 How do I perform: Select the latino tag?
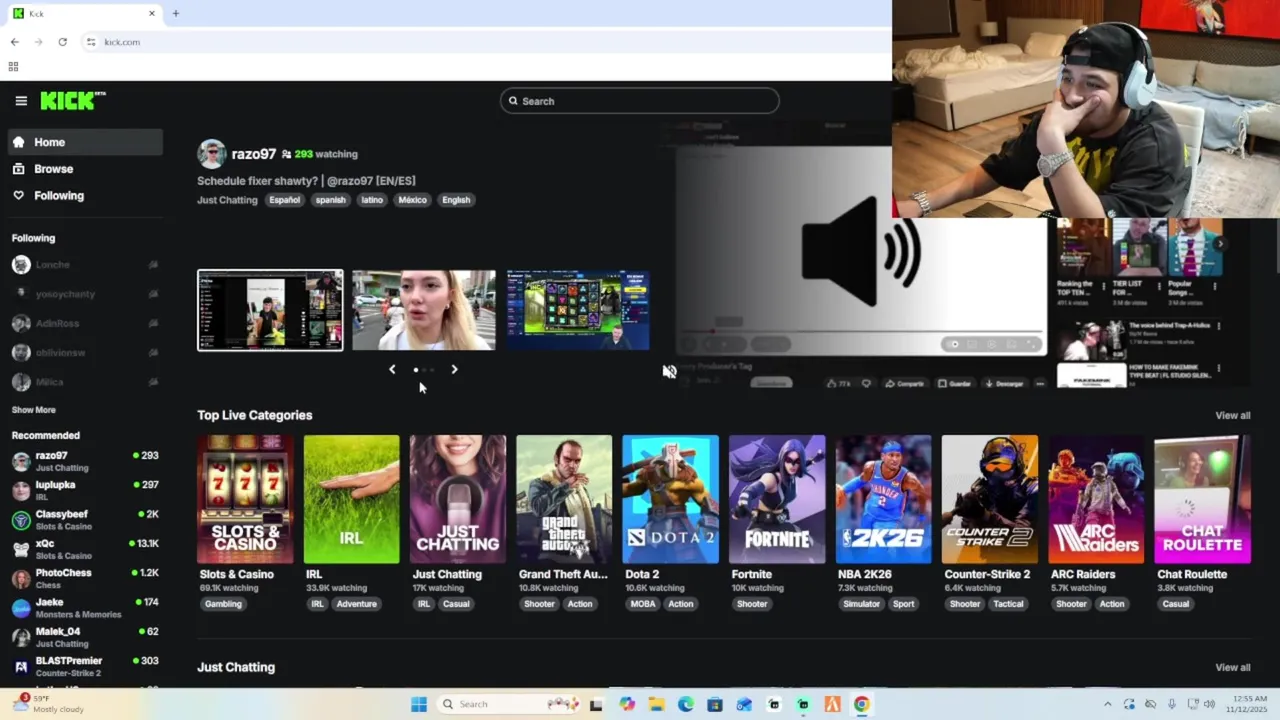(x=372, y=200)
